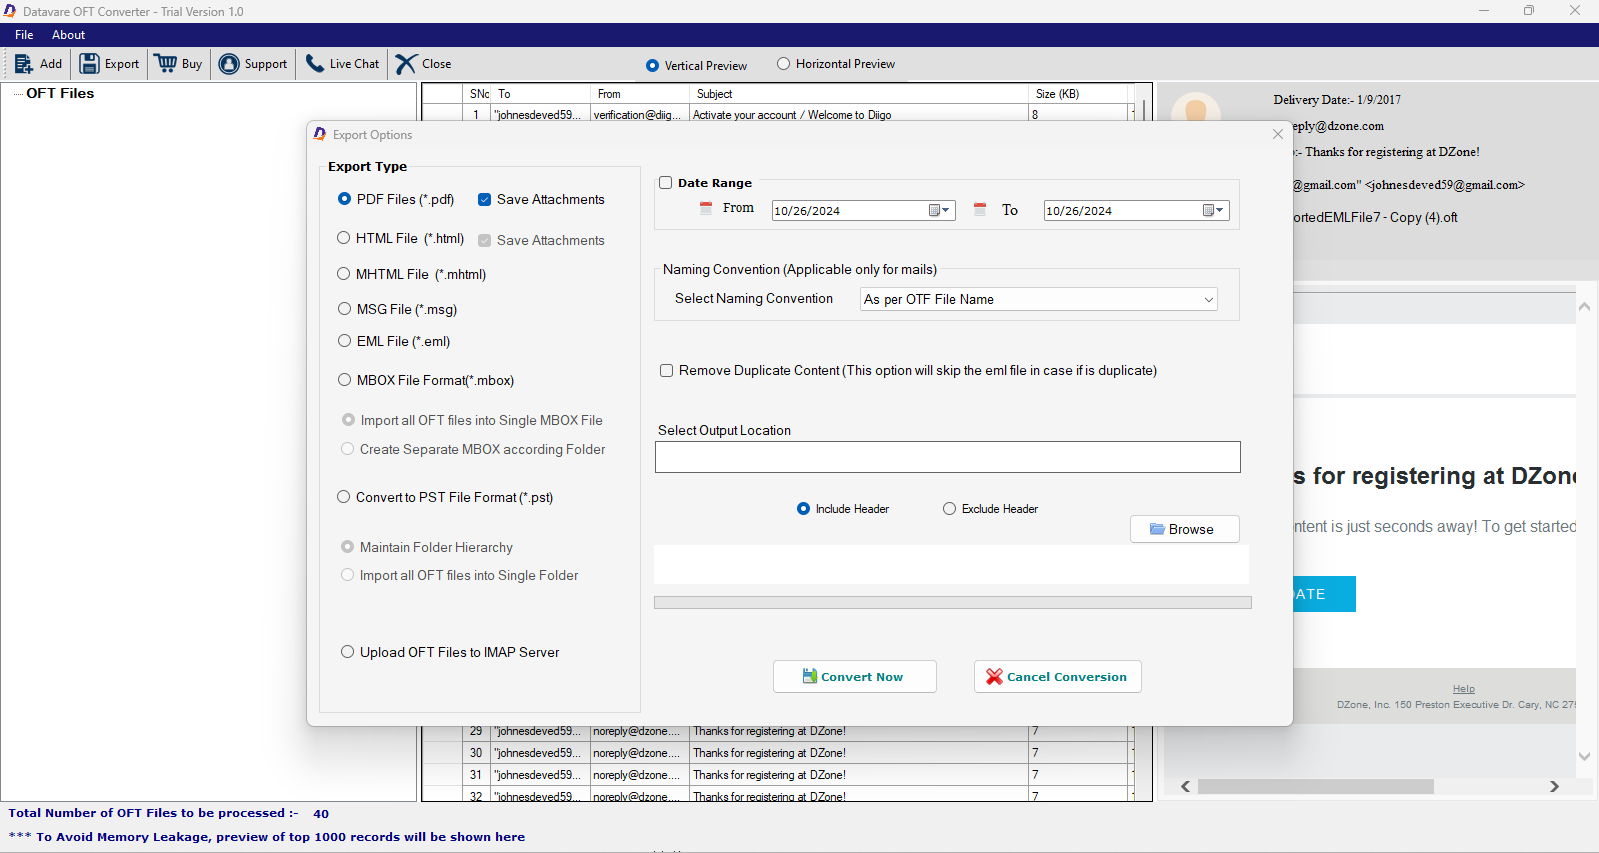Click the Export Options dialog logo icon

320,134
